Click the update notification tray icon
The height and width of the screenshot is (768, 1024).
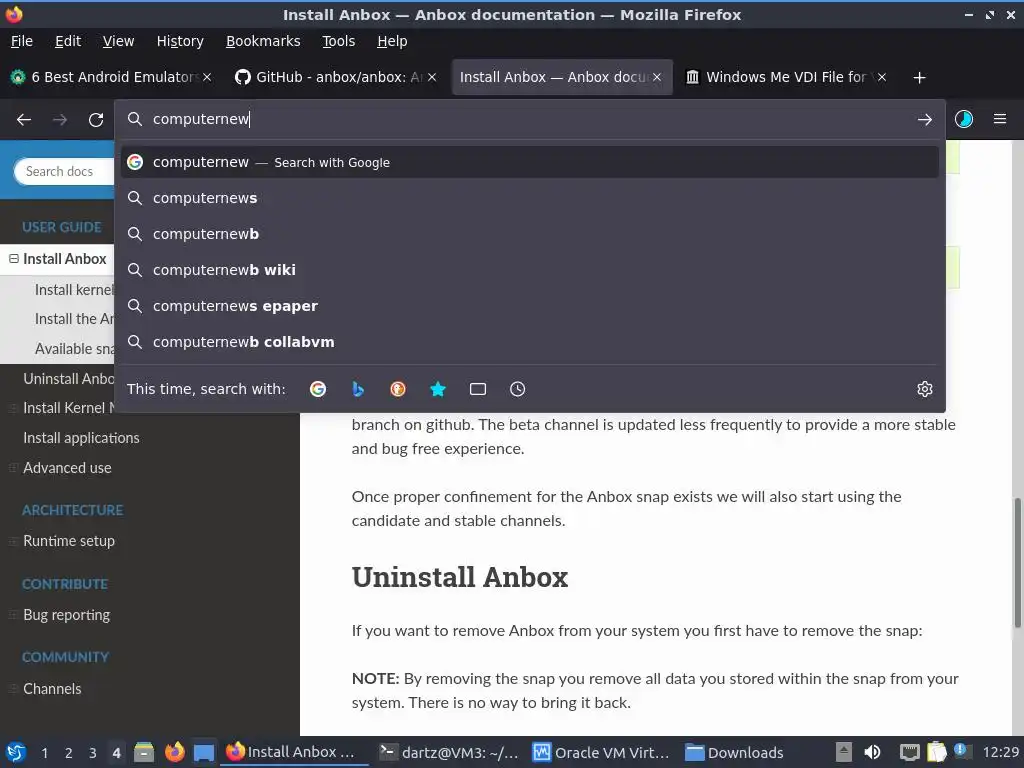coord(961,750)
